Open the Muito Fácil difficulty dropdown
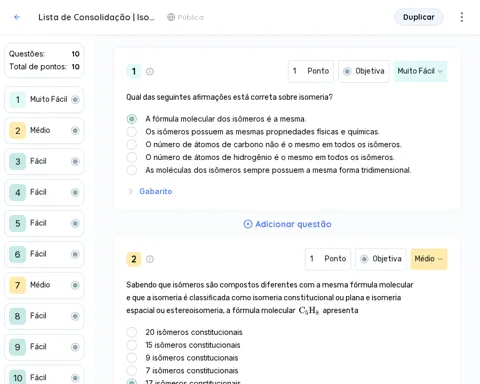This screenshot has width=480, height=384. coord(420,71)
